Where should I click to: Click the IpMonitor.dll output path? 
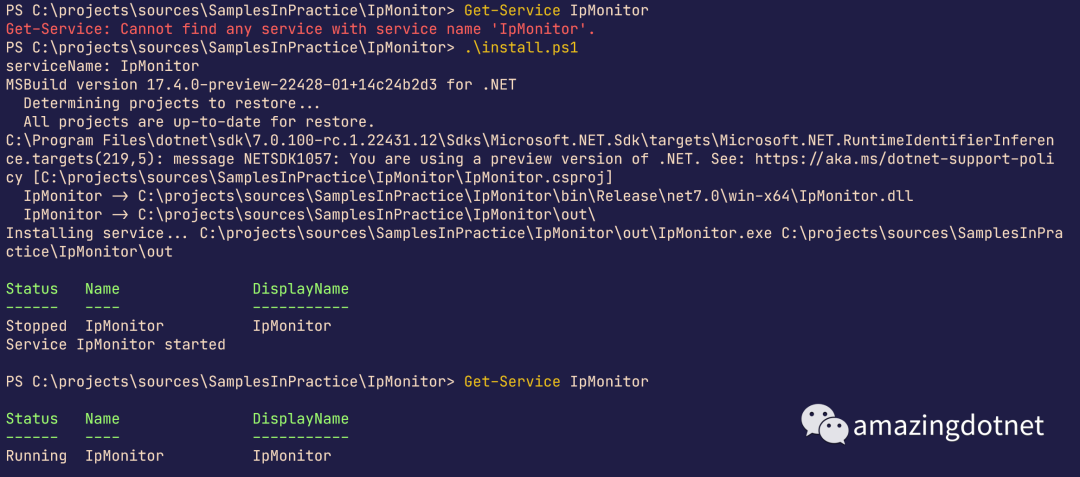[x=526, y=196]
